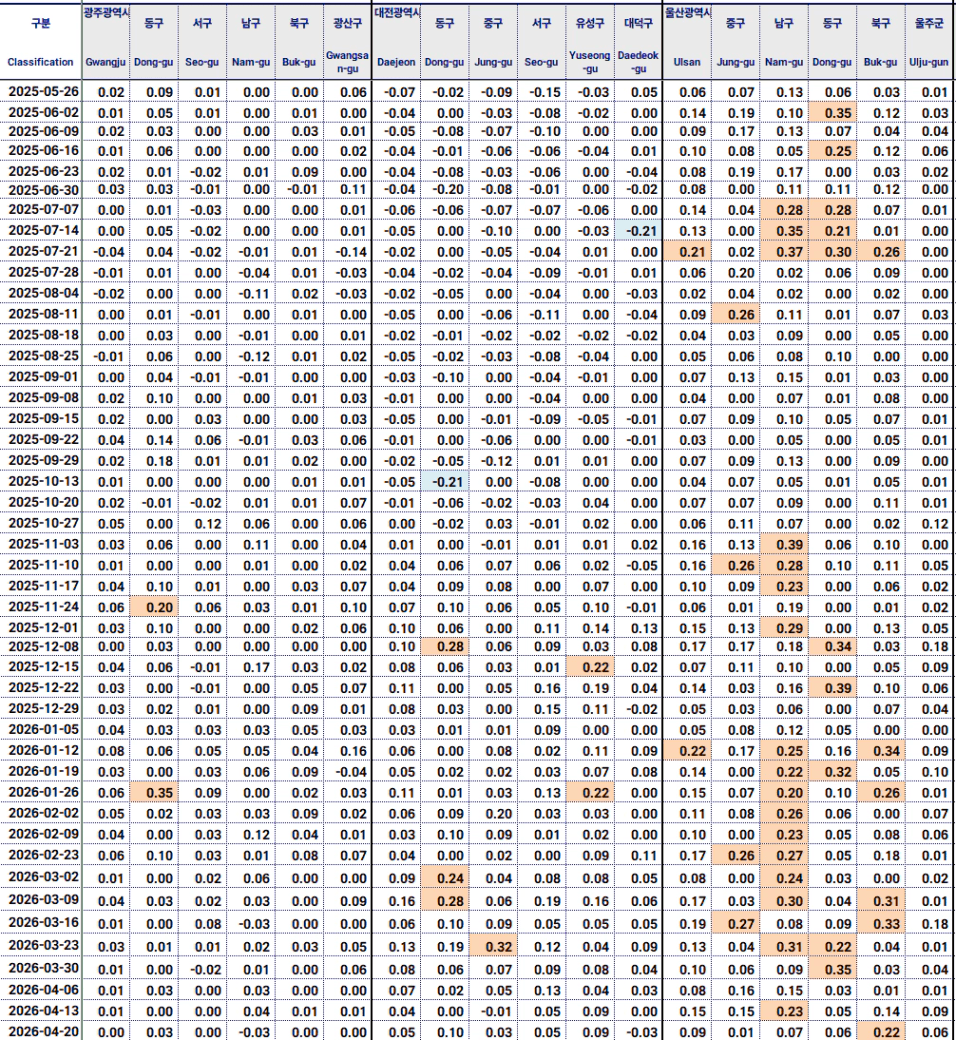The image size is (956, 1040).
Task: Select the 2025-06-30 date cell
Action: click(43, 190)
